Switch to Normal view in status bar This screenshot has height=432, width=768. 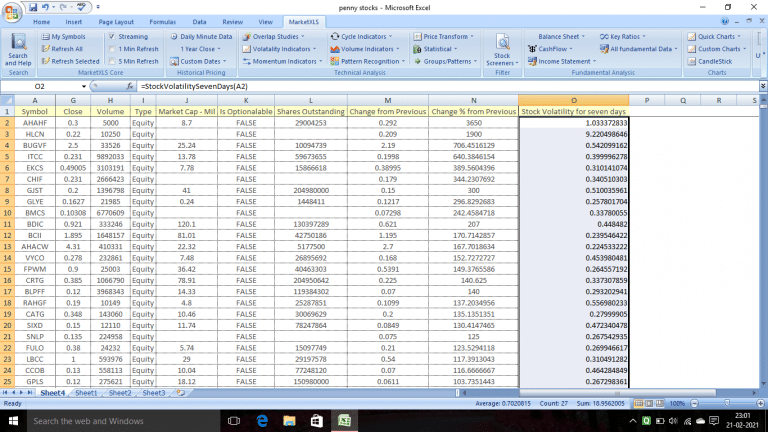(x=639, y=404)
